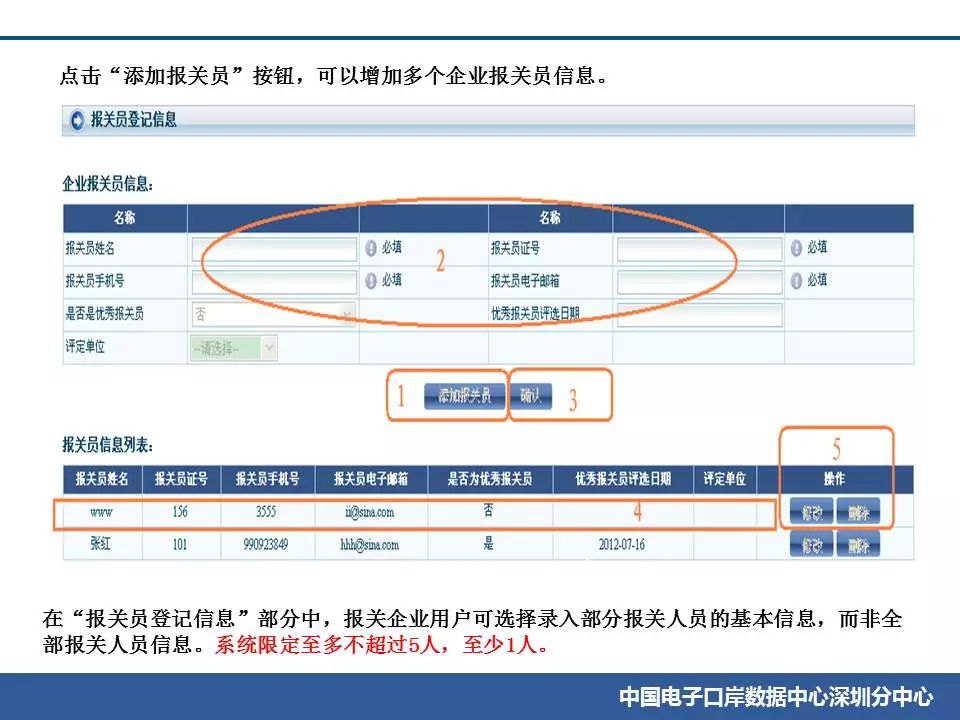Viewport: 960px width, 720px height.
Task: Click the 必填 icon beside 报关员证号 field
Action: (x=796, y=249)
